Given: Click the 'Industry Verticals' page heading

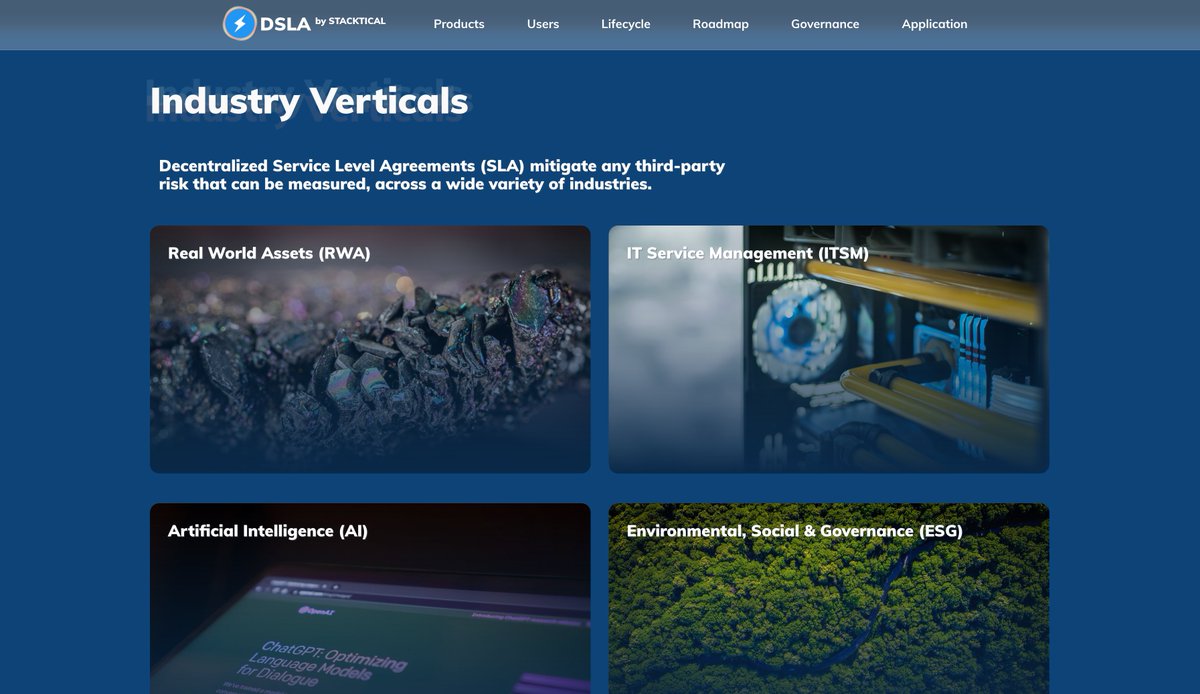Looking at the screenshot, I should tap(308, 100).
